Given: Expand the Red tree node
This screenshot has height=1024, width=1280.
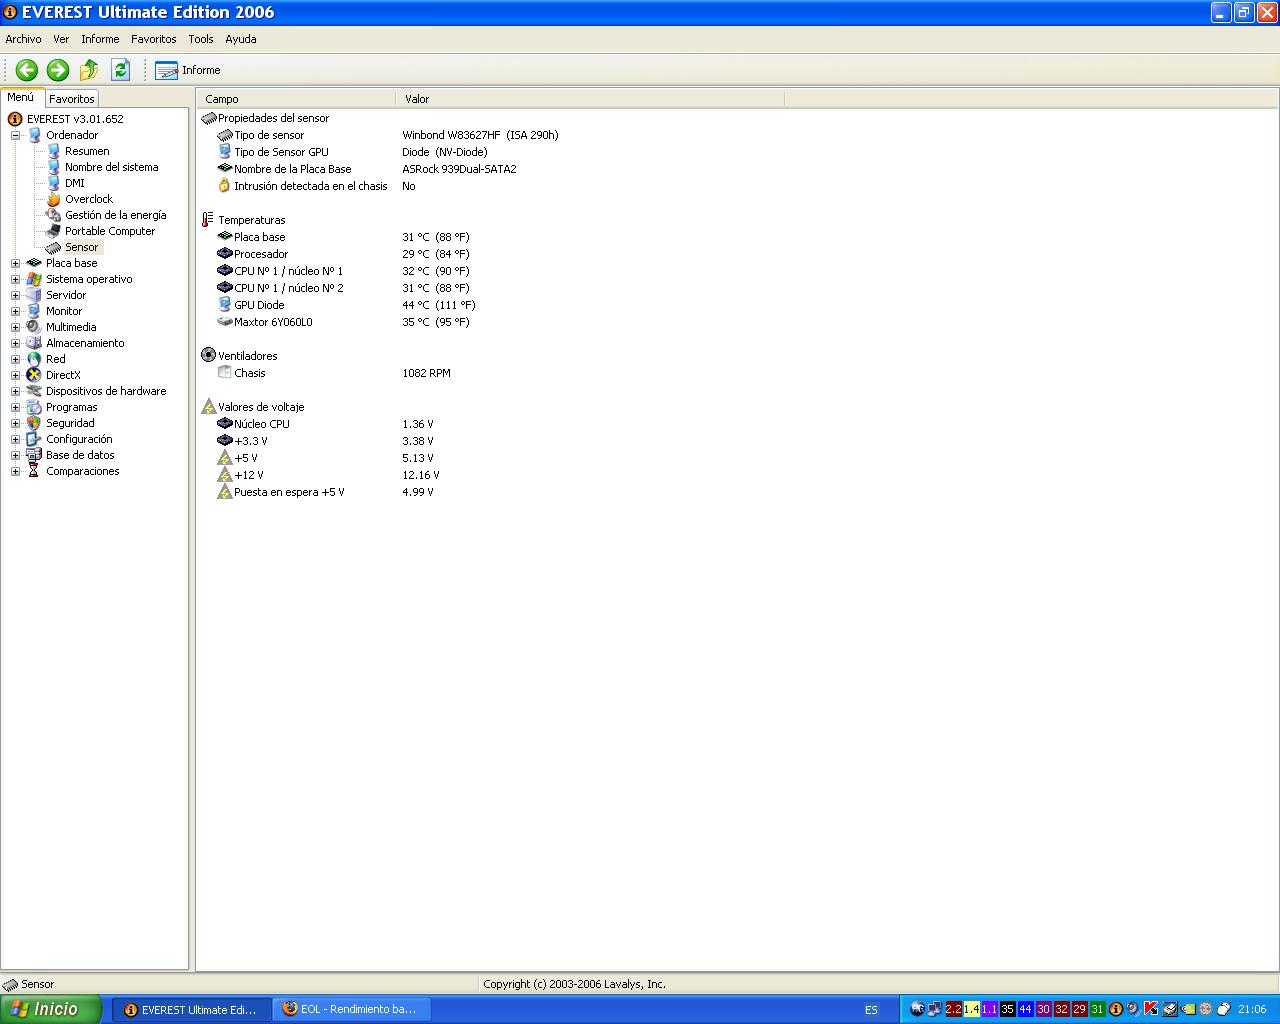Looking at the screenshot, I should click(x=15, y=359).
